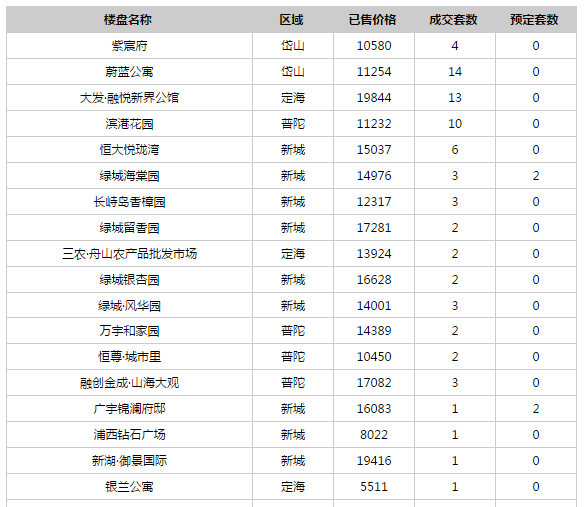Click the 万宇和家园 row name

pos(129,331)
